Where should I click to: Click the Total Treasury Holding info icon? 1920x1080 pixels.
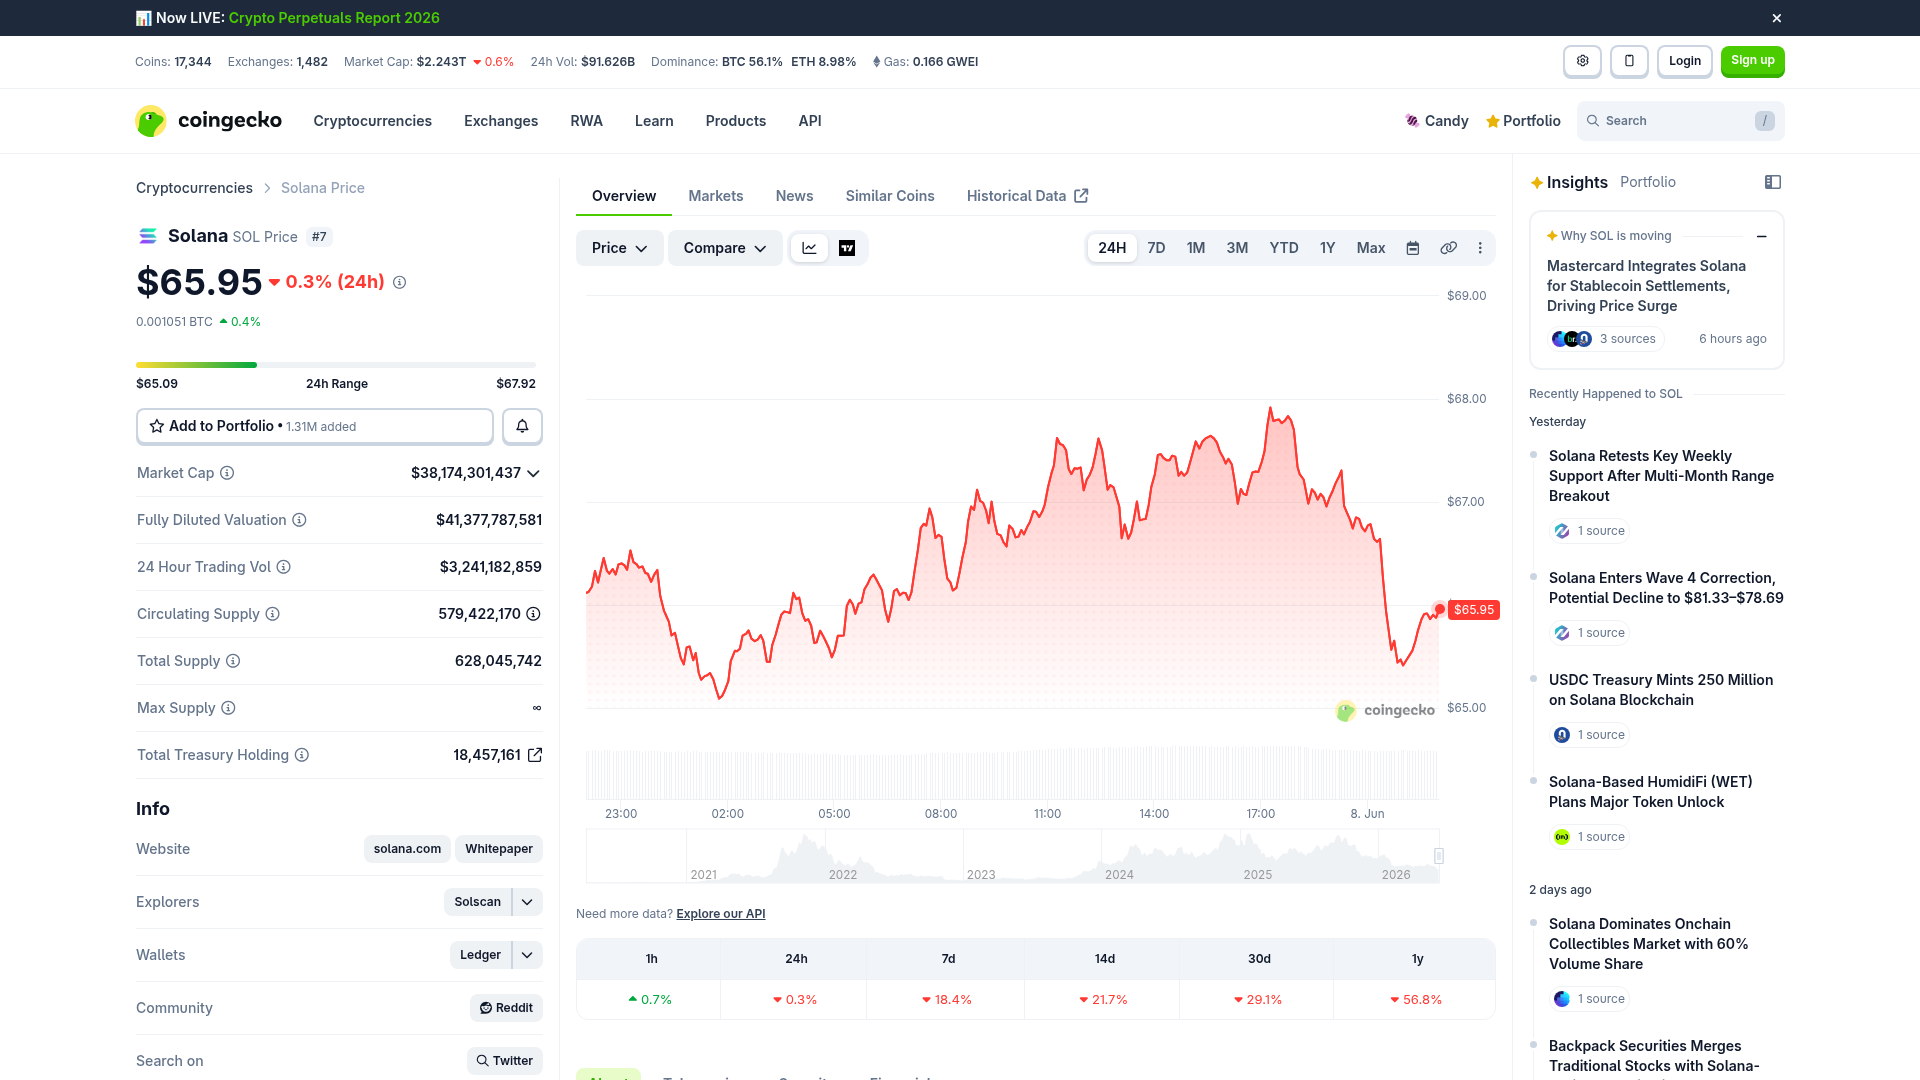click(x=302, y=755)
